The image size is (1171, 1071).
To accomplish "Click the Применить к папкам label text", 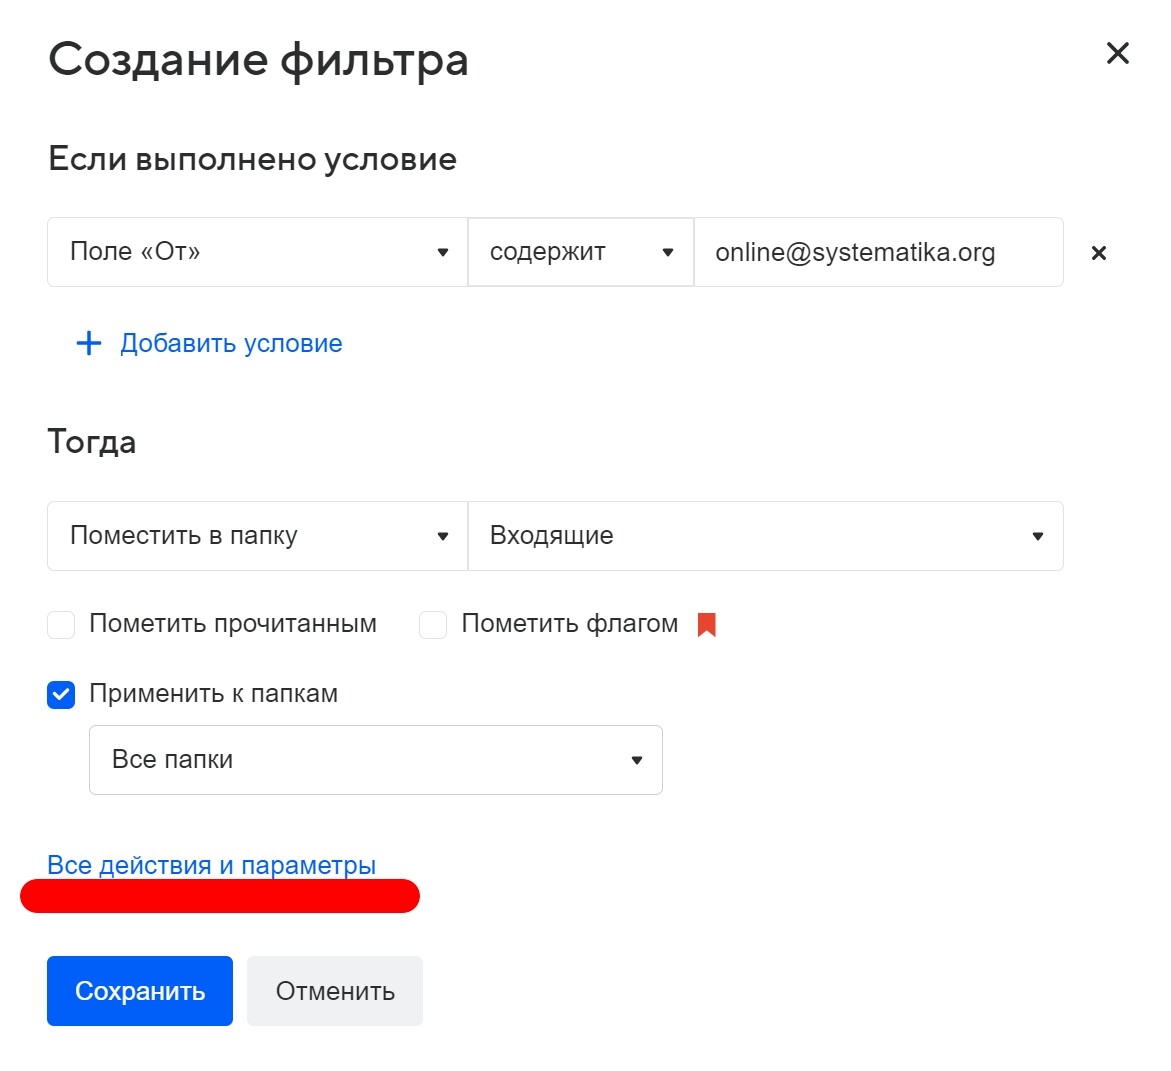I will (x=213, y=694).
